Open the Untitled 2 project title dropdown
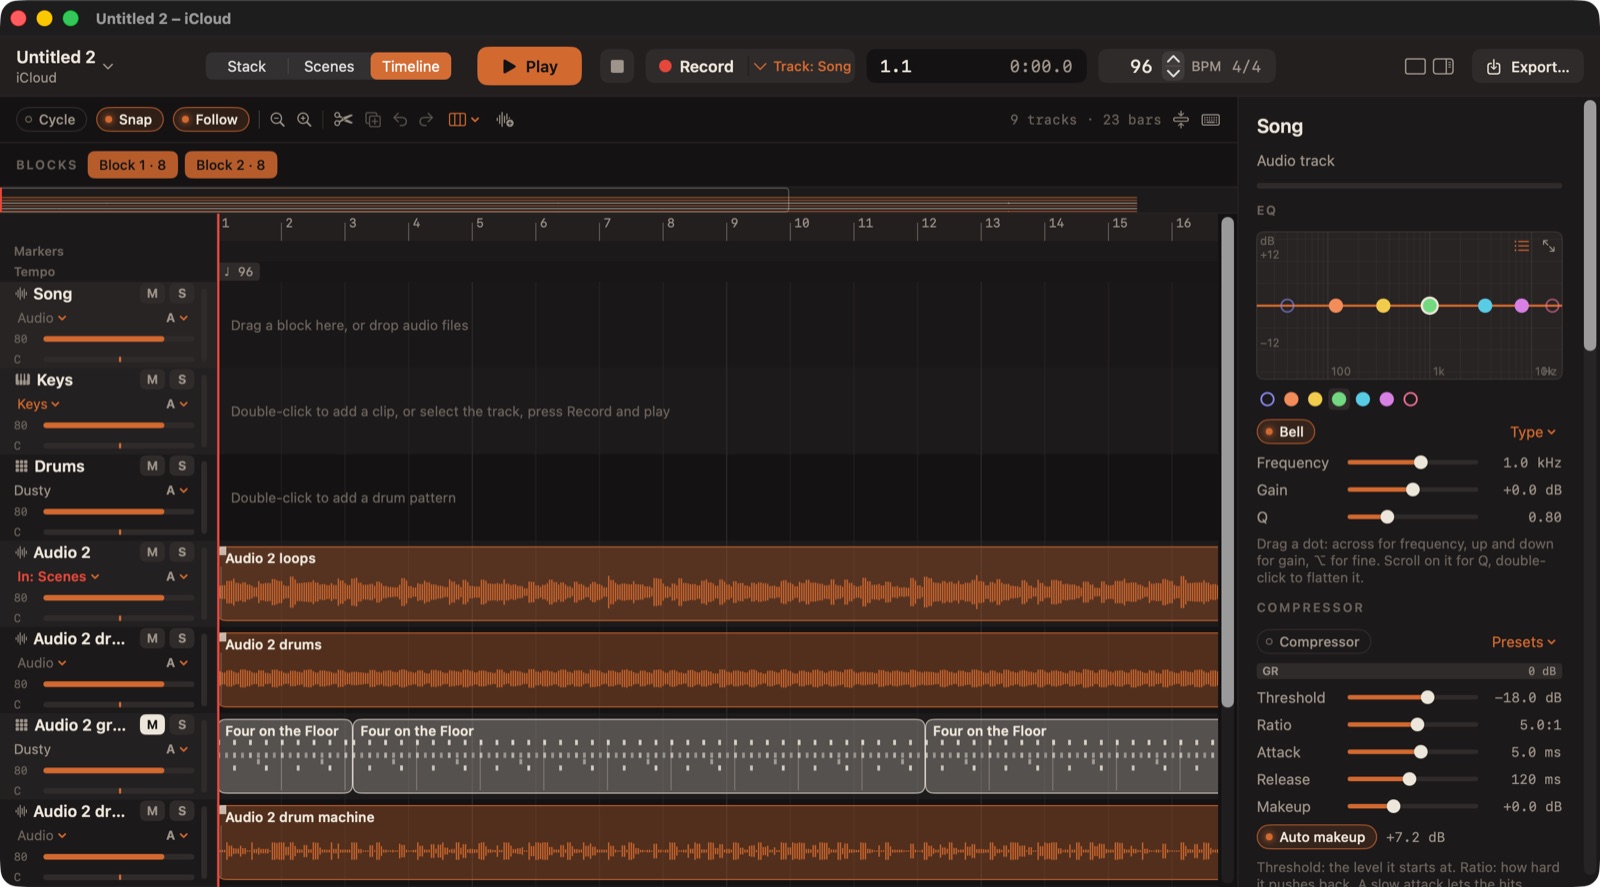This screenshot has height=887, width=1600. click(x=65, y=66)
